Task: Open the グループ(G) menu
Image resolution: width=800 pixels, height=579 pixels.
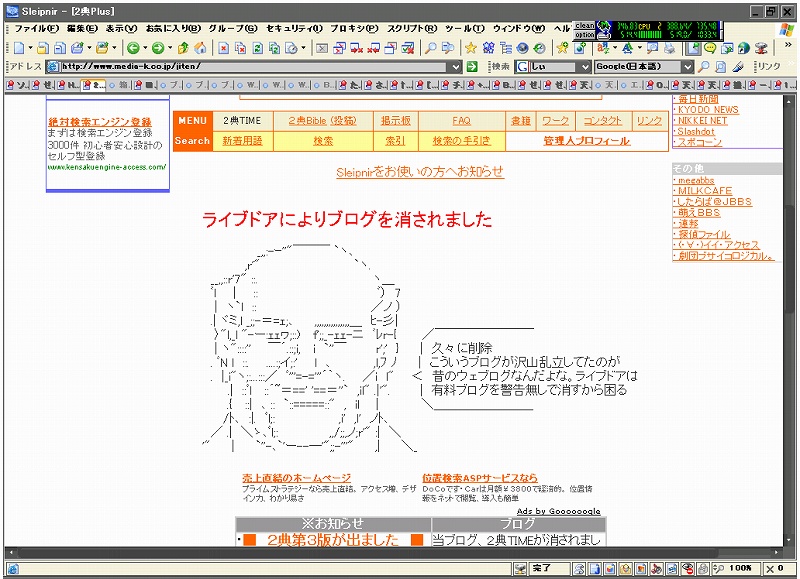Action: [233, 29]
